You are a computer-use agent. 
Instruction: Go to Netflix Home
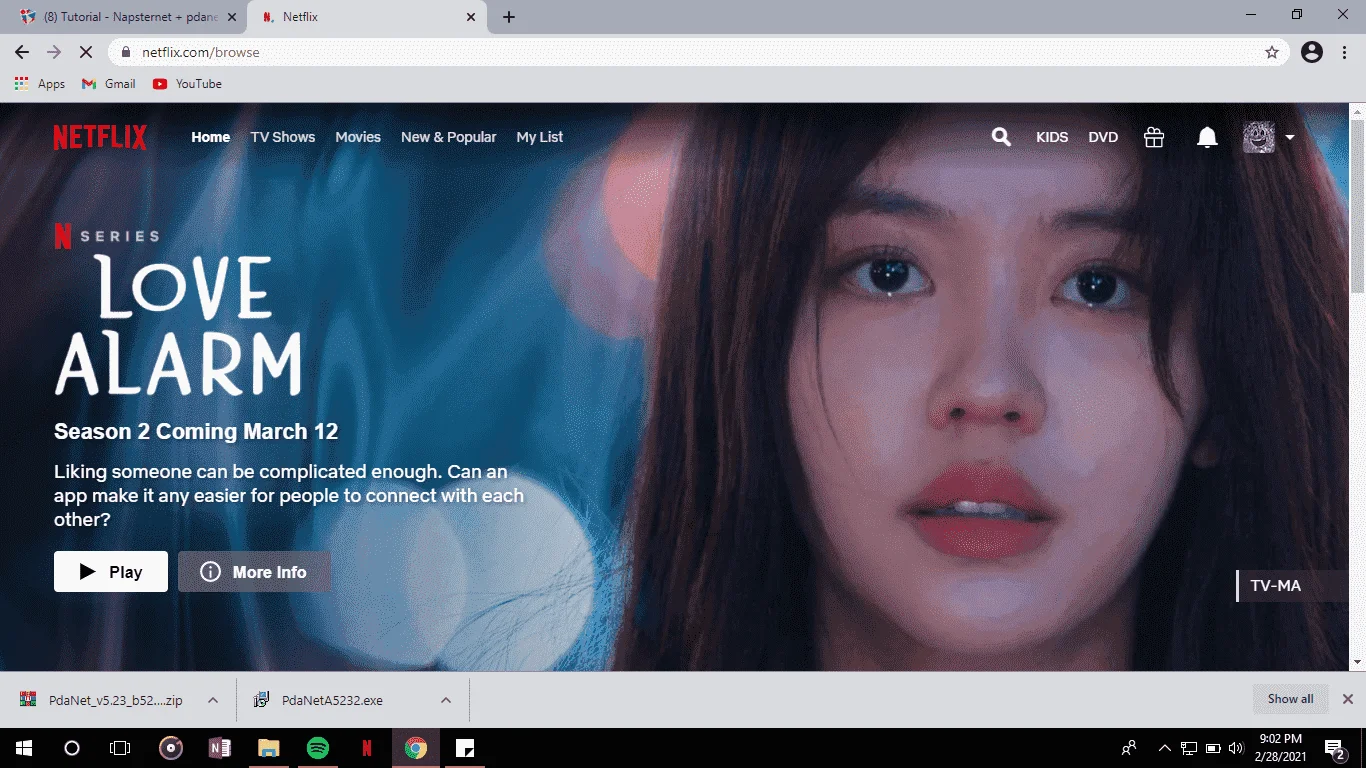[211, 137]
